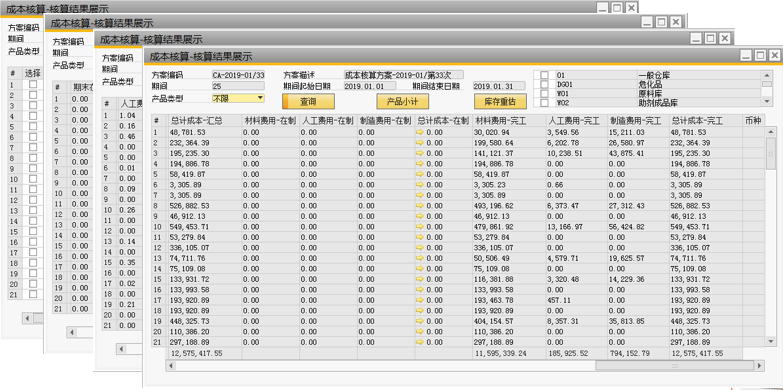
Task: Click the yellow link arrow in row 19
Action: (419, 321)
